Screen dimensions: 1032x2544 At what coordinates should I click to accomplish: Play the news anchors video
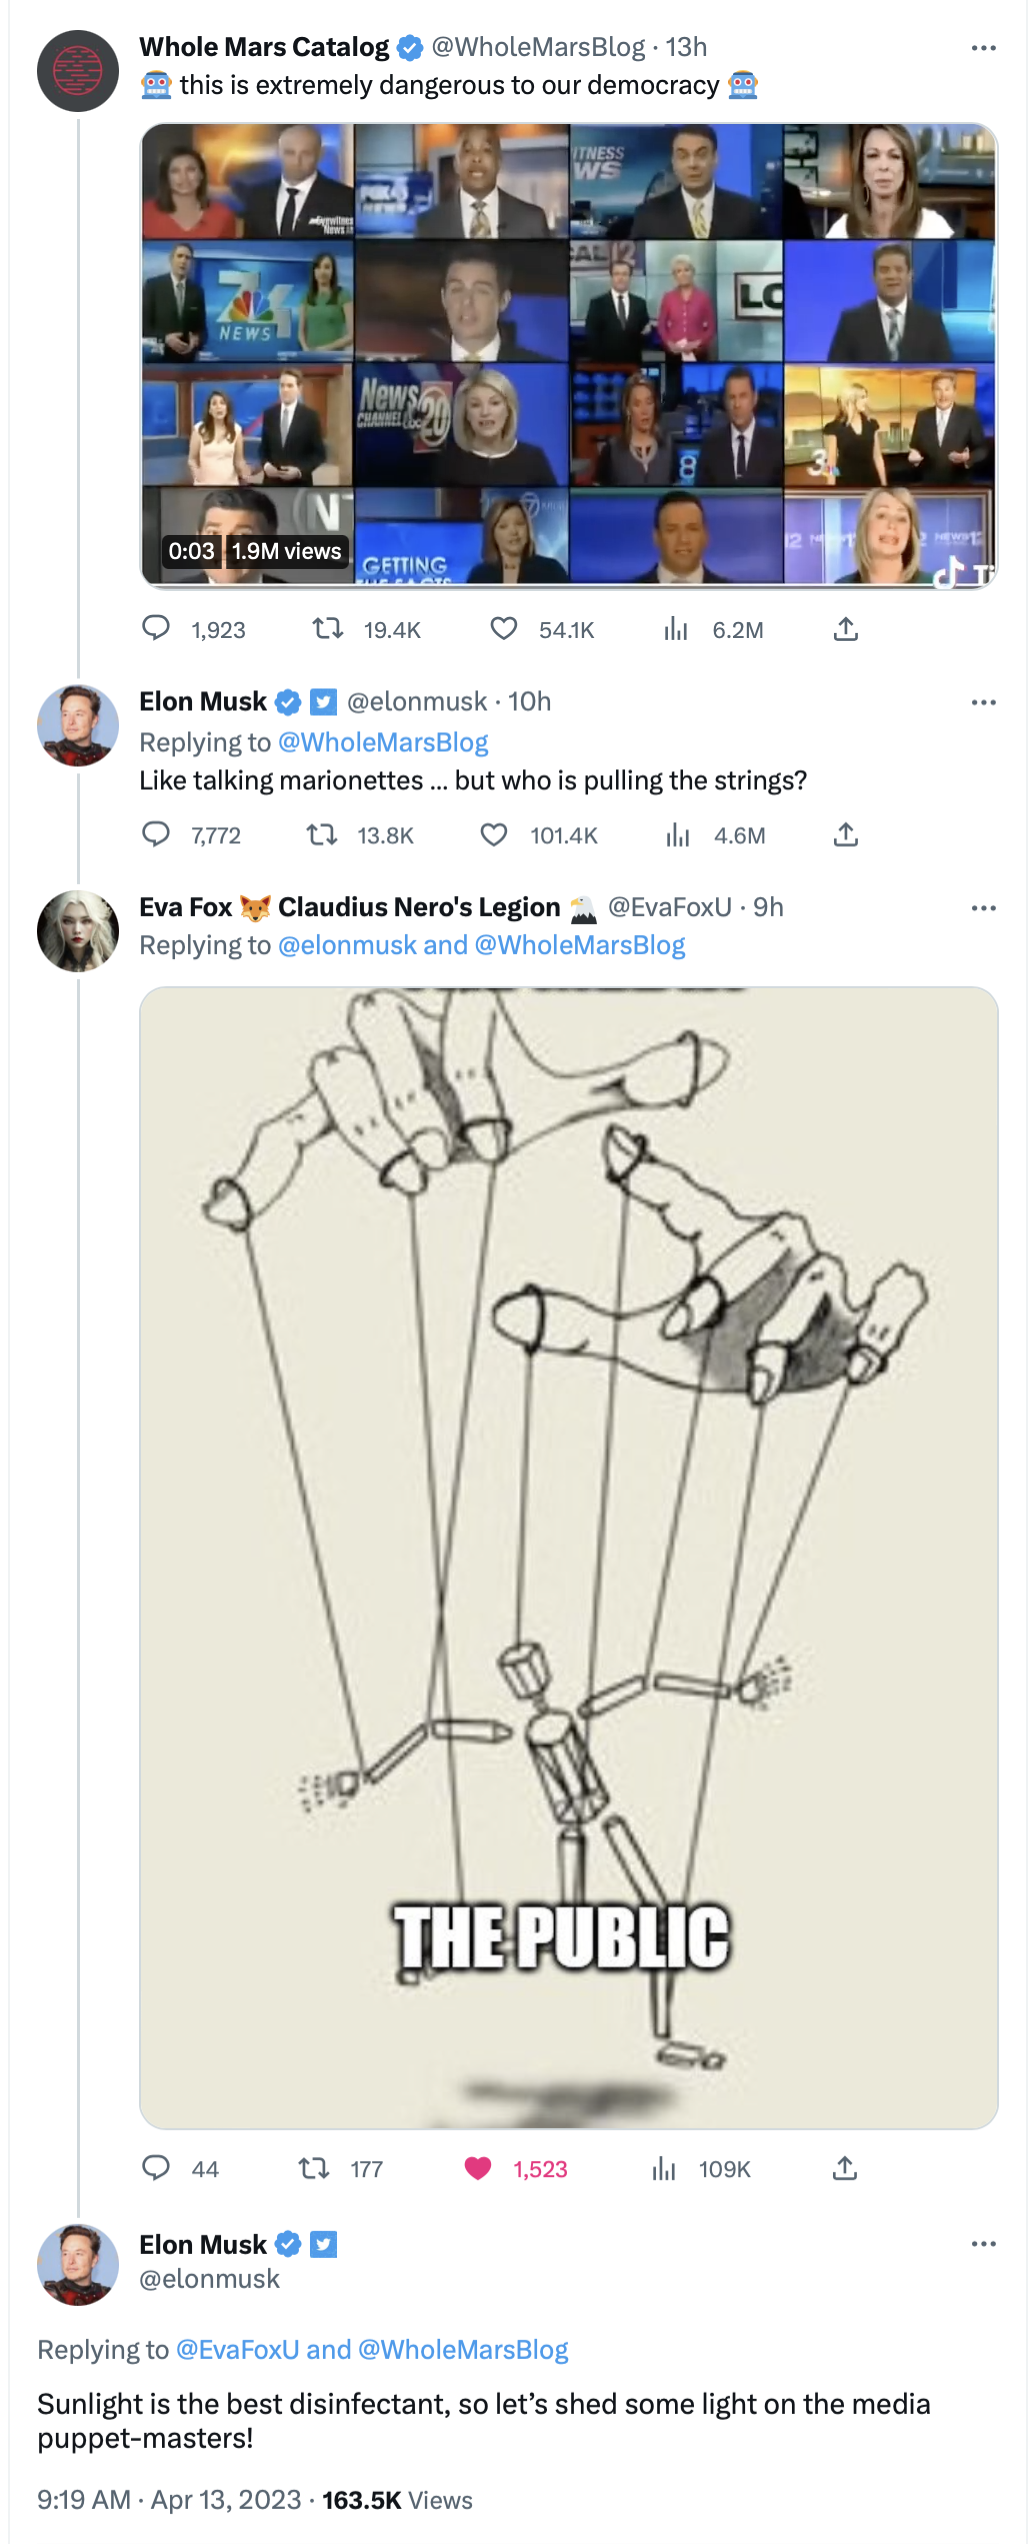pos(569,355)
